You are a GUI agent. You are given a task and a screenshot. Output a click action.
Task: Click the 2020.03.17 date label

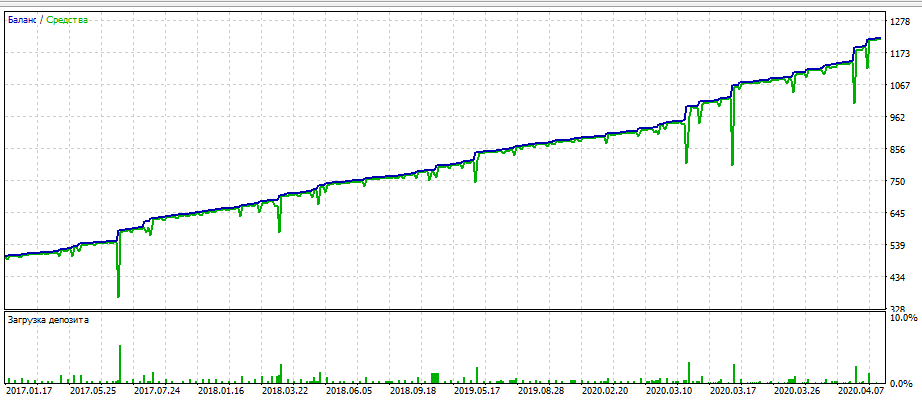[734, 390]
